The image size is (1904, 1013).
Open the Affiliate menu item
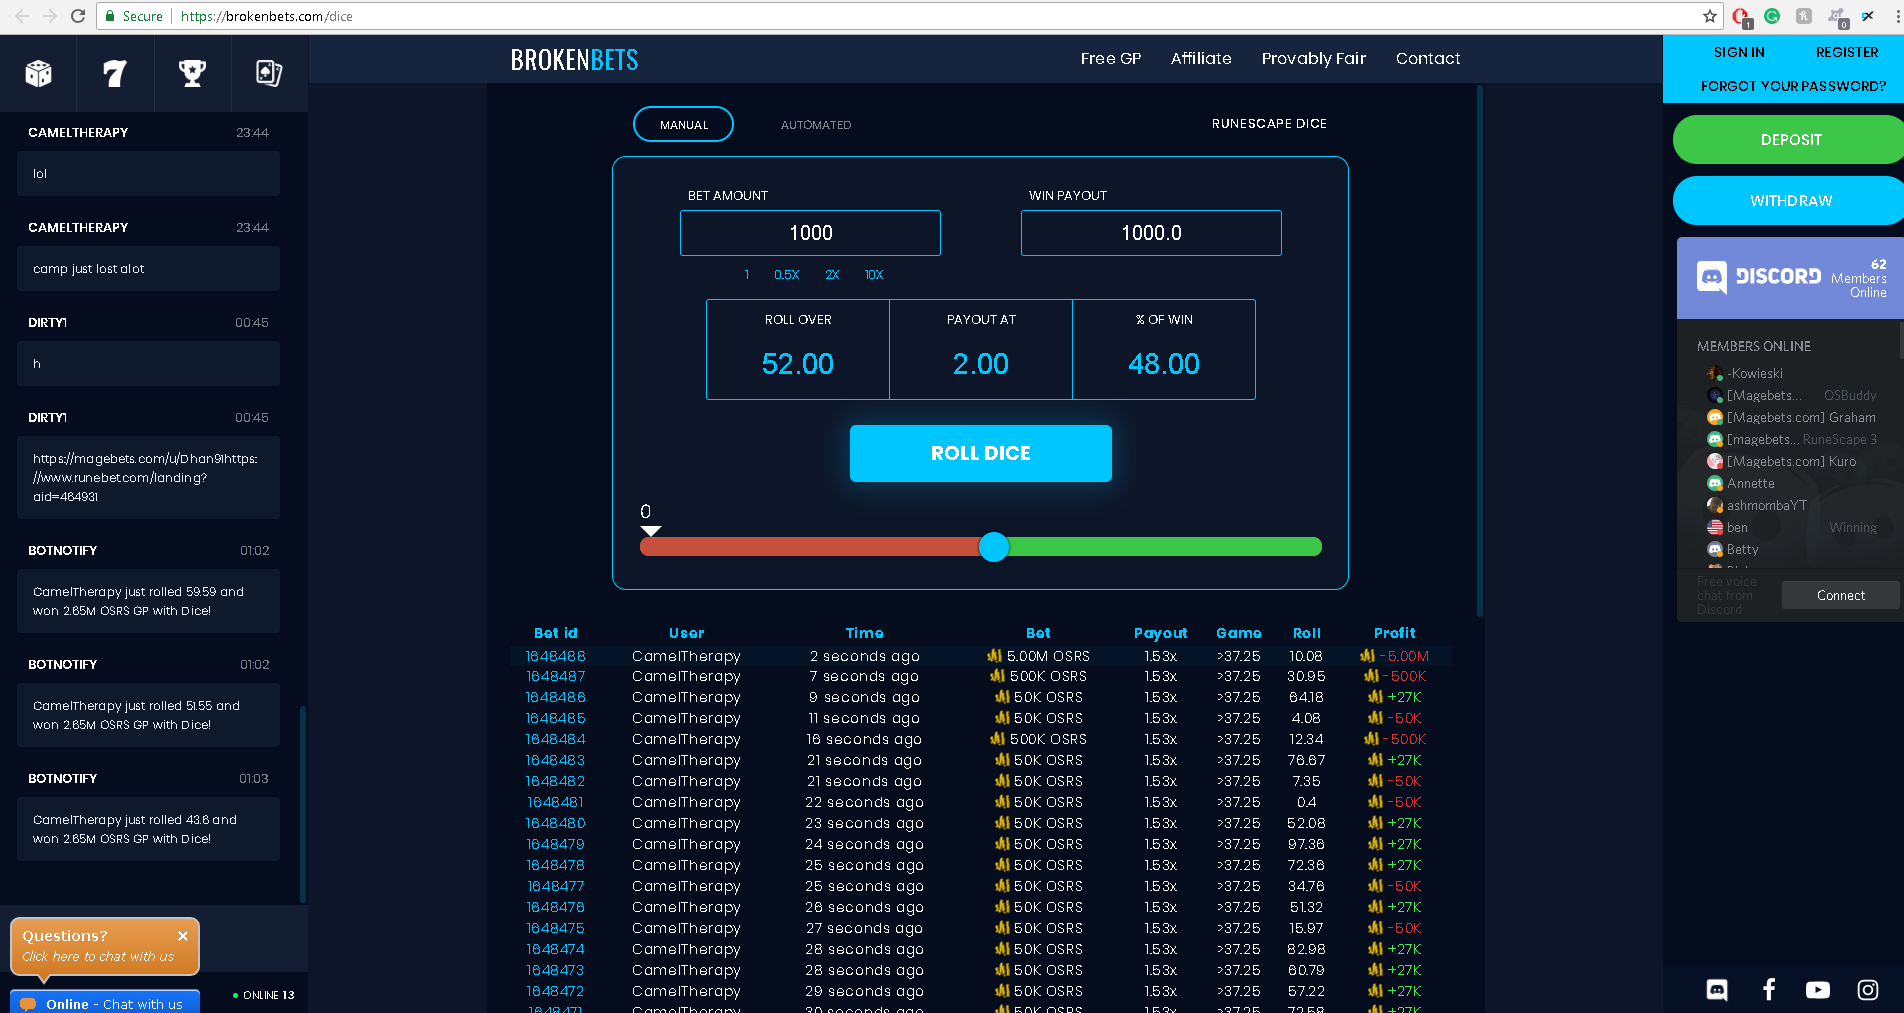1201,59
